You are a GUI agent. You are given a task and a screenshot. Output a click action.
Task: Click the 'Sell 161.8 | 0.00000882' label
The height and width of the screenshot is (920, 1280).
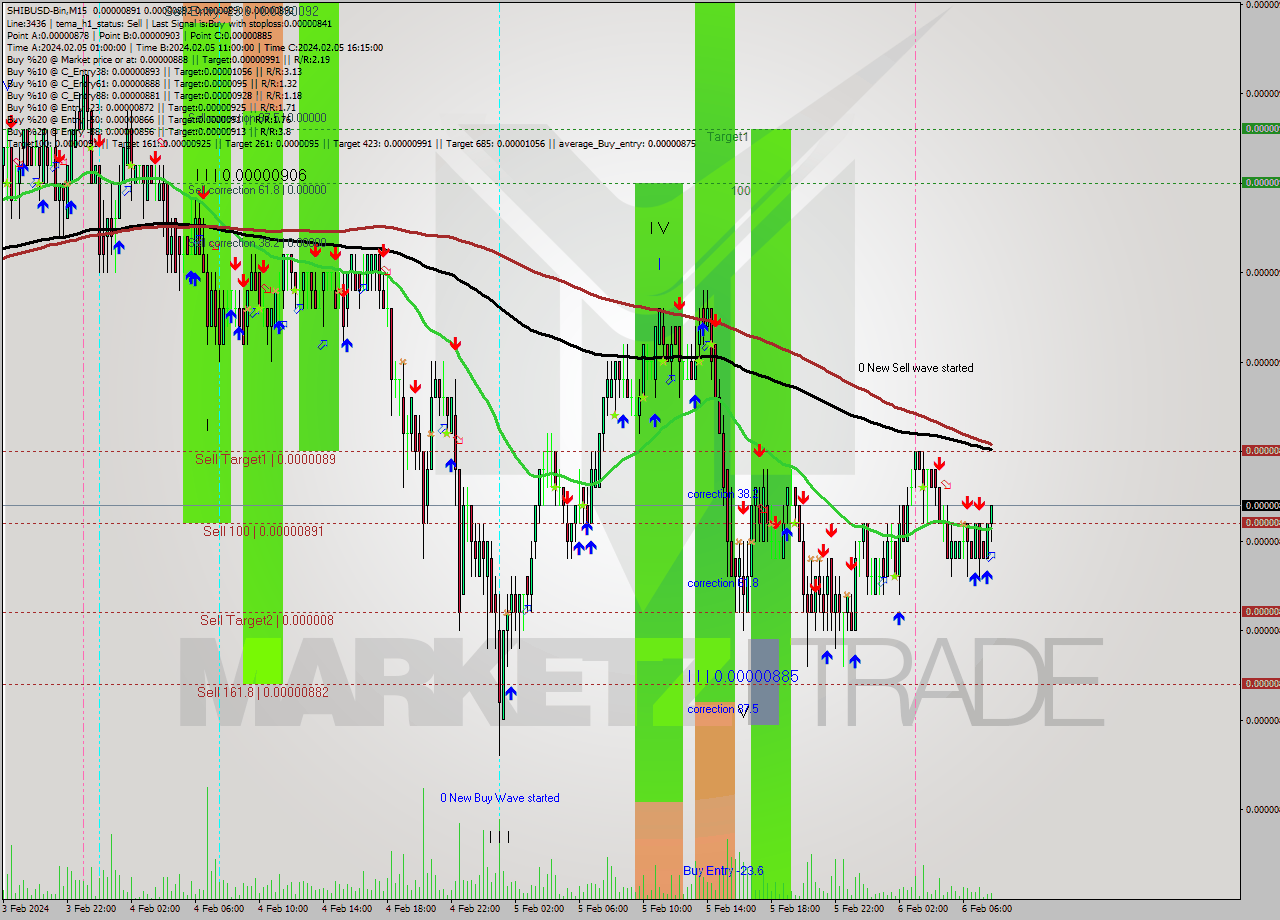click(x=262, y=692)
